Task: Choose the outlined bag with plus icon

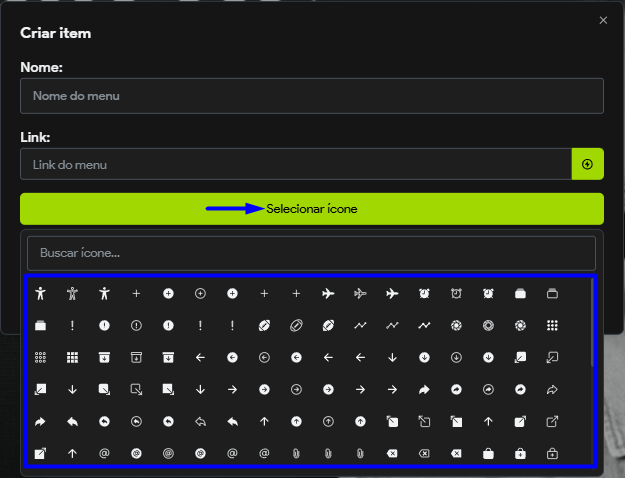Action: click(552, 453)
